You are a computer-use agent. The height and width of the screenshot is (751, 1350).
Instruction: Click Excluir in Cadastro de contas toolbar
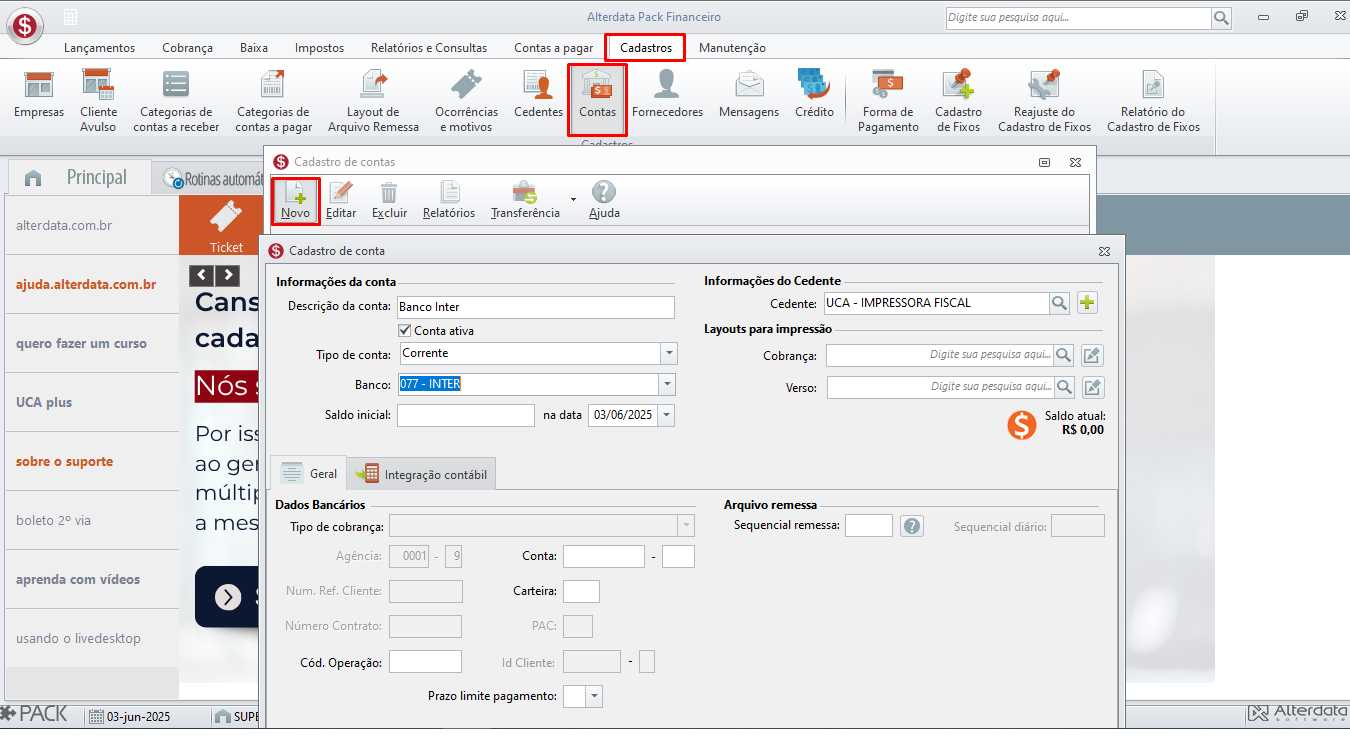(x=389, y=200)
